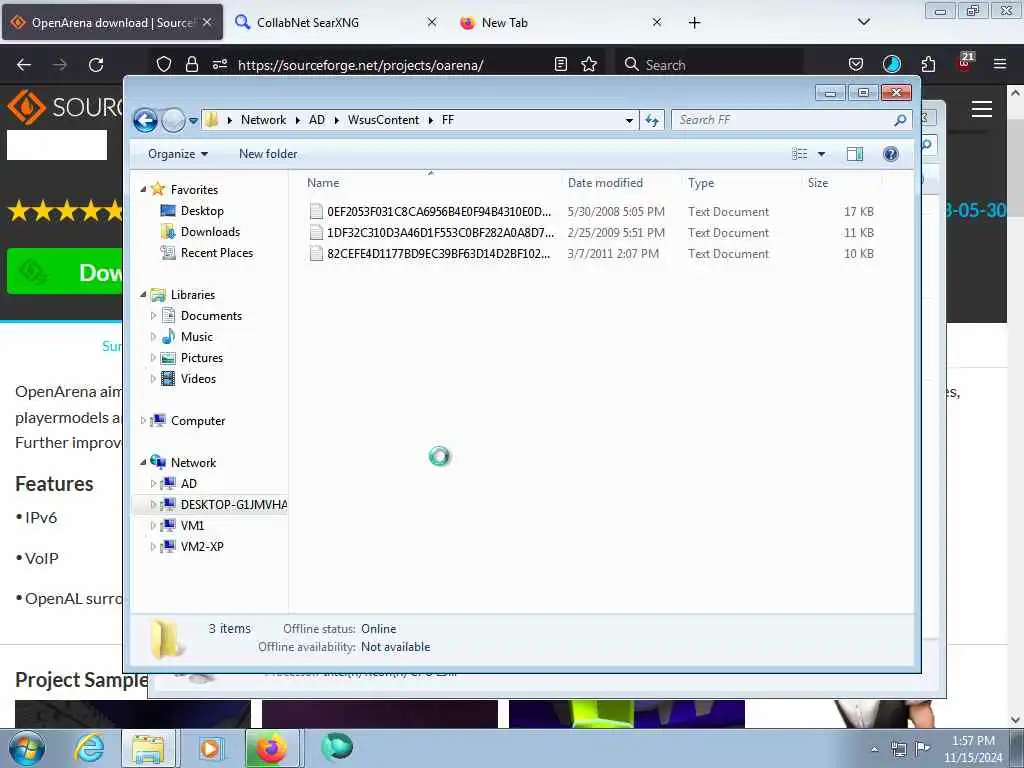Open SourceForge hamburger menu
The image size is (1024, 768).
point(982,109)
